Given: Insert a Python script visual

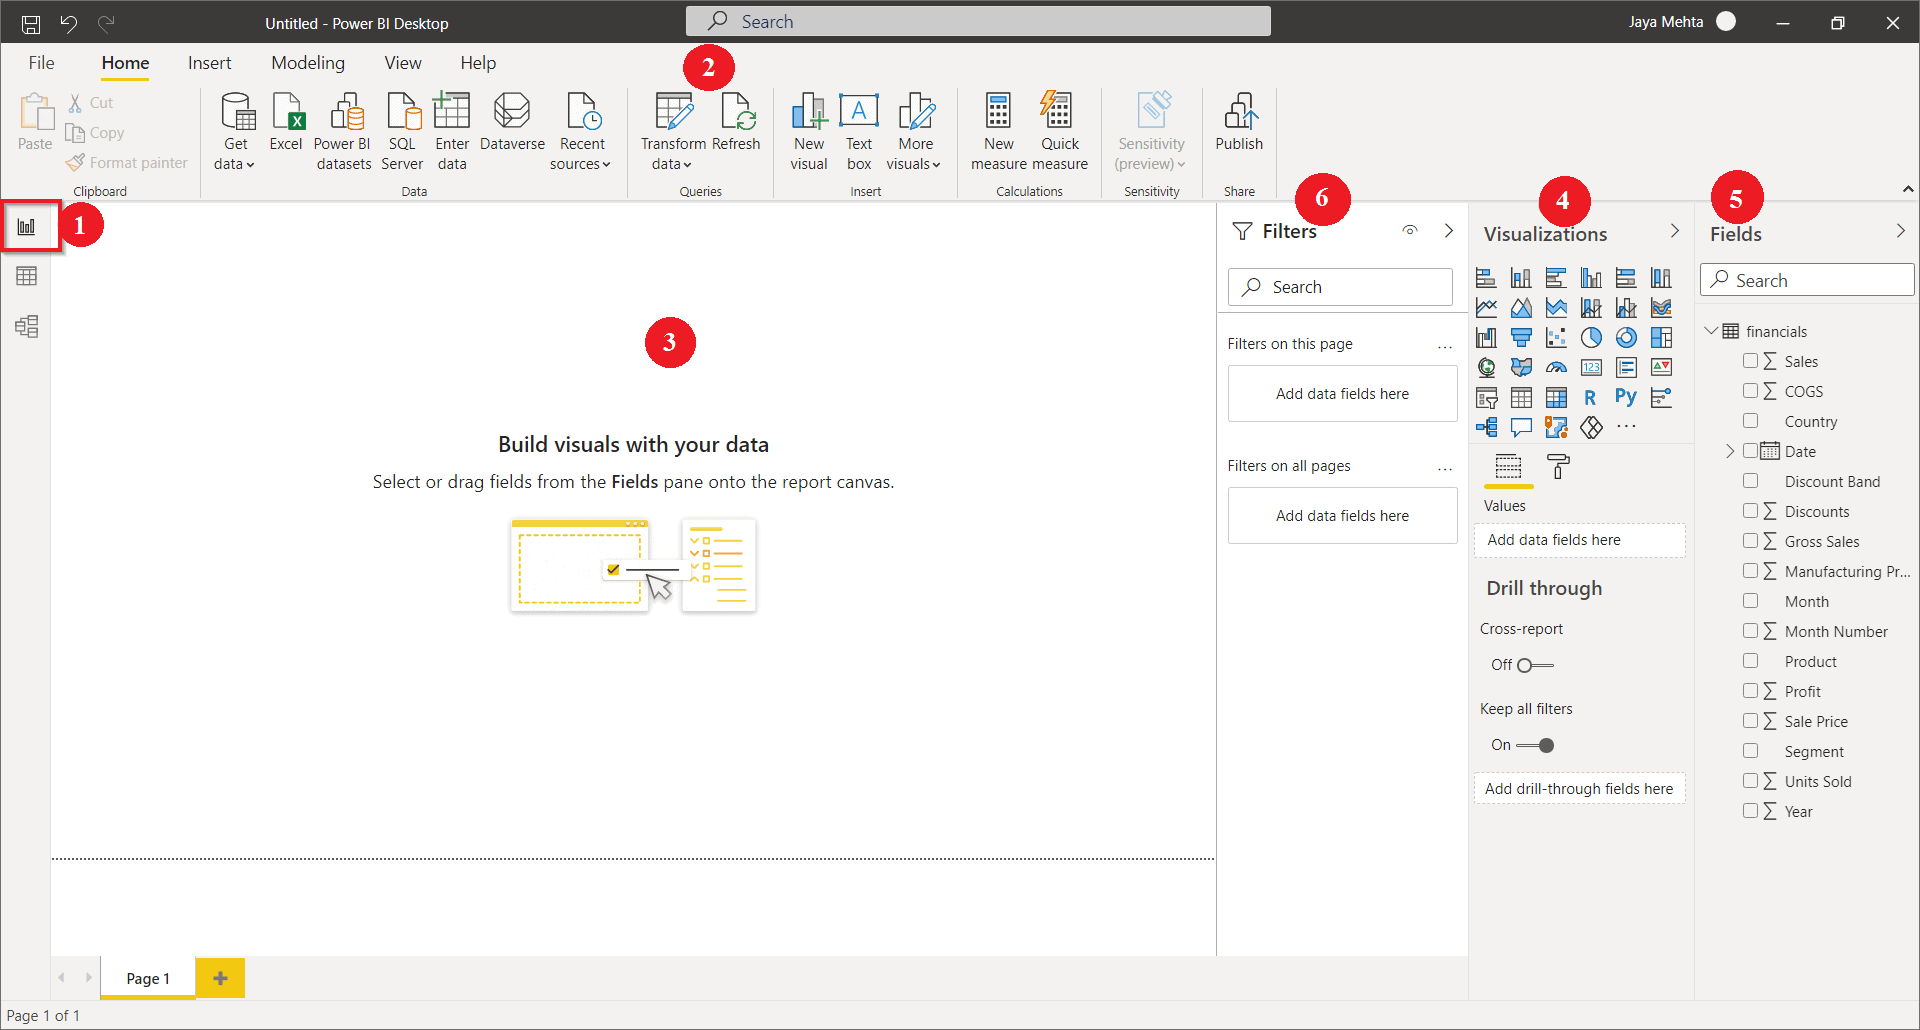Looking at the screenshot, I should pyautogui.click(x=1626, y=397).
